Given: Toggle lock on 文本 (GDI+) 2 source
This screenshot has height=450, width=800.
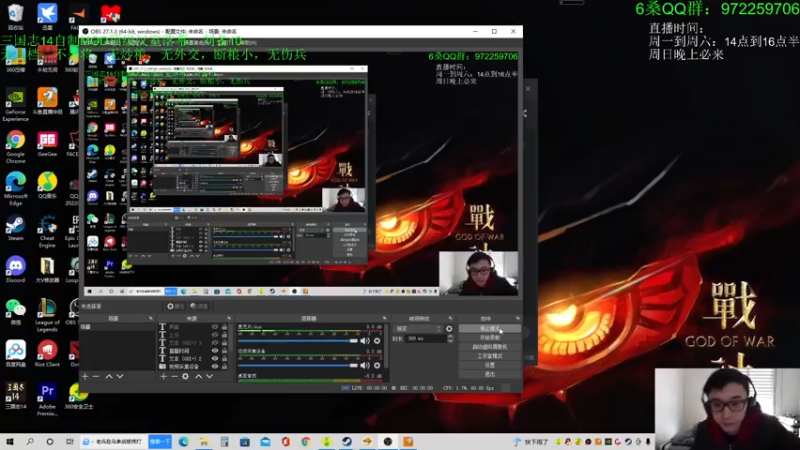Looking at the screenshot, I should pyautogui.click(x=224, y=359).
